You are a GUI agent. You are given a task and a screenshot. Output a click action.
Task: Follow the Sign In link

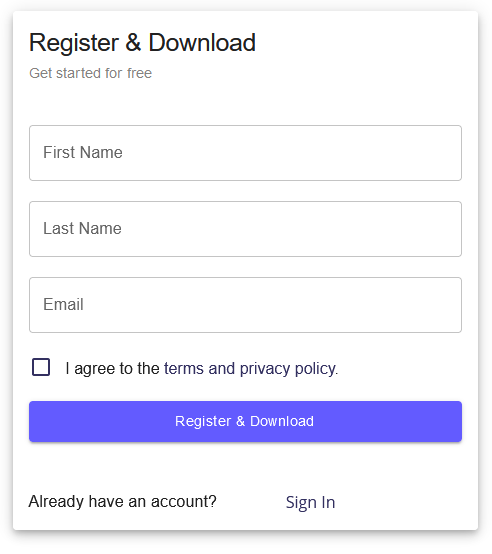click(310, 502)
